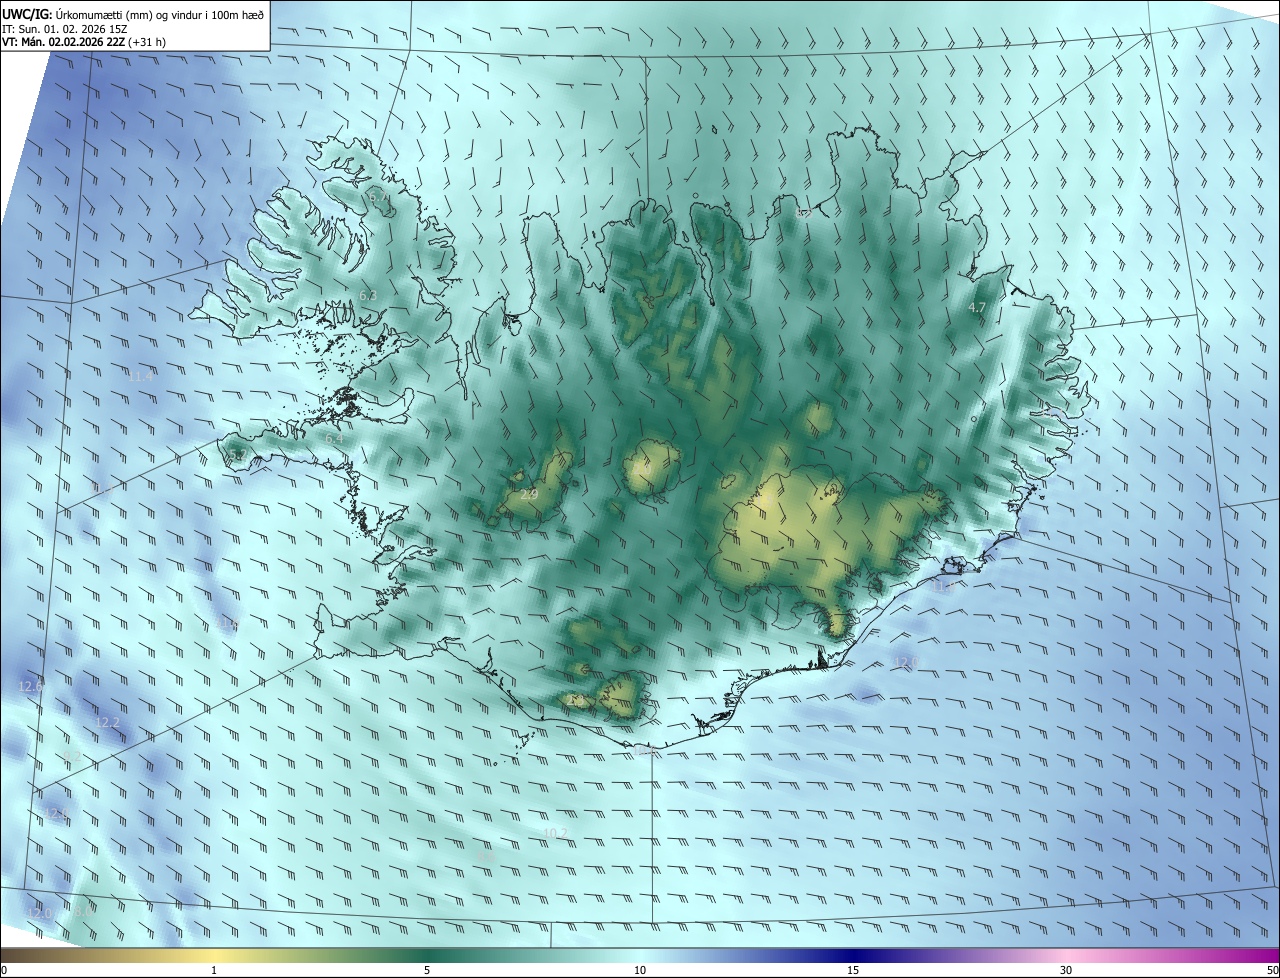Screen dimensions: 1280x978
Task: Click the 30 tick on the colorbar
Action: (x=1066, y=970)
